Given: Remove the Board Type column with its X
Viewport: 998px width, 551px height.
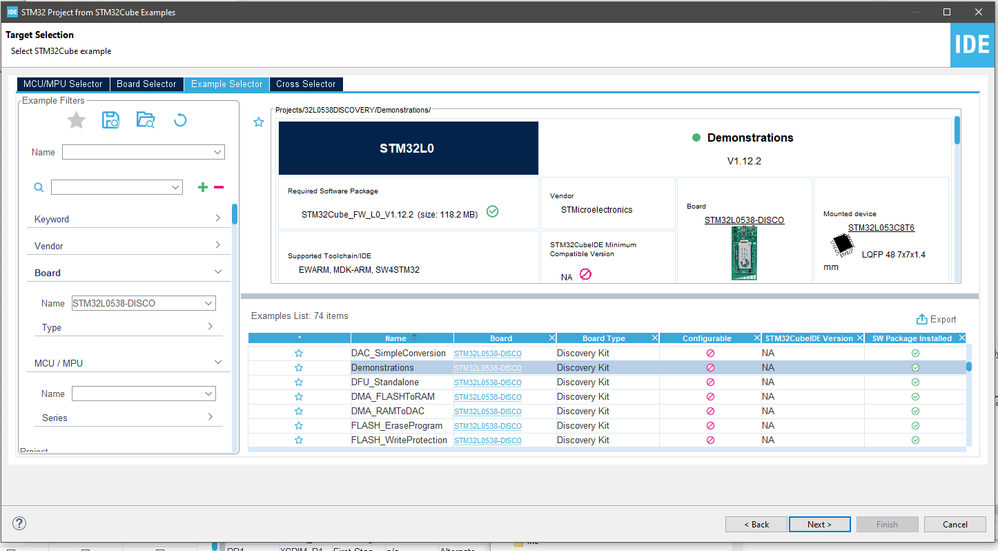Looking at the screenshot, I should 654,338.
